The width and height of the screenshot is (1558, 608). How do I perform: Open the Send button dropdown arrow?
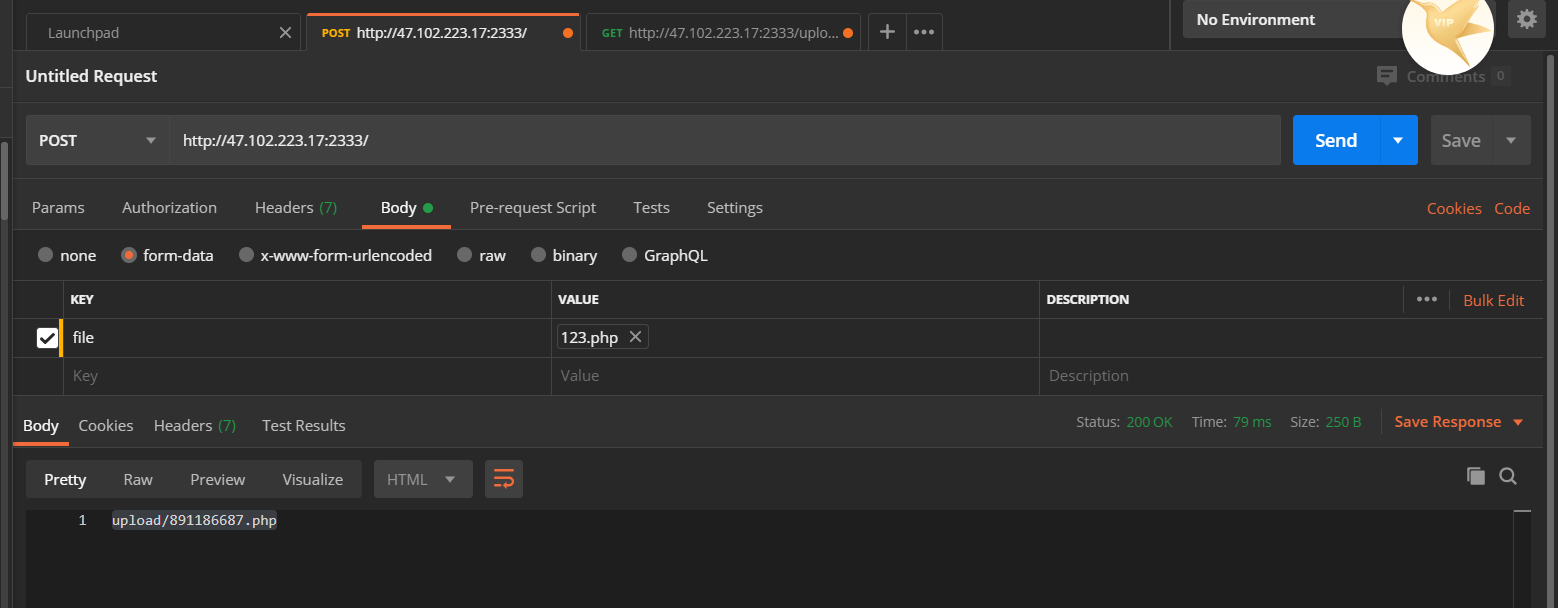click(x=1398, y=140)
